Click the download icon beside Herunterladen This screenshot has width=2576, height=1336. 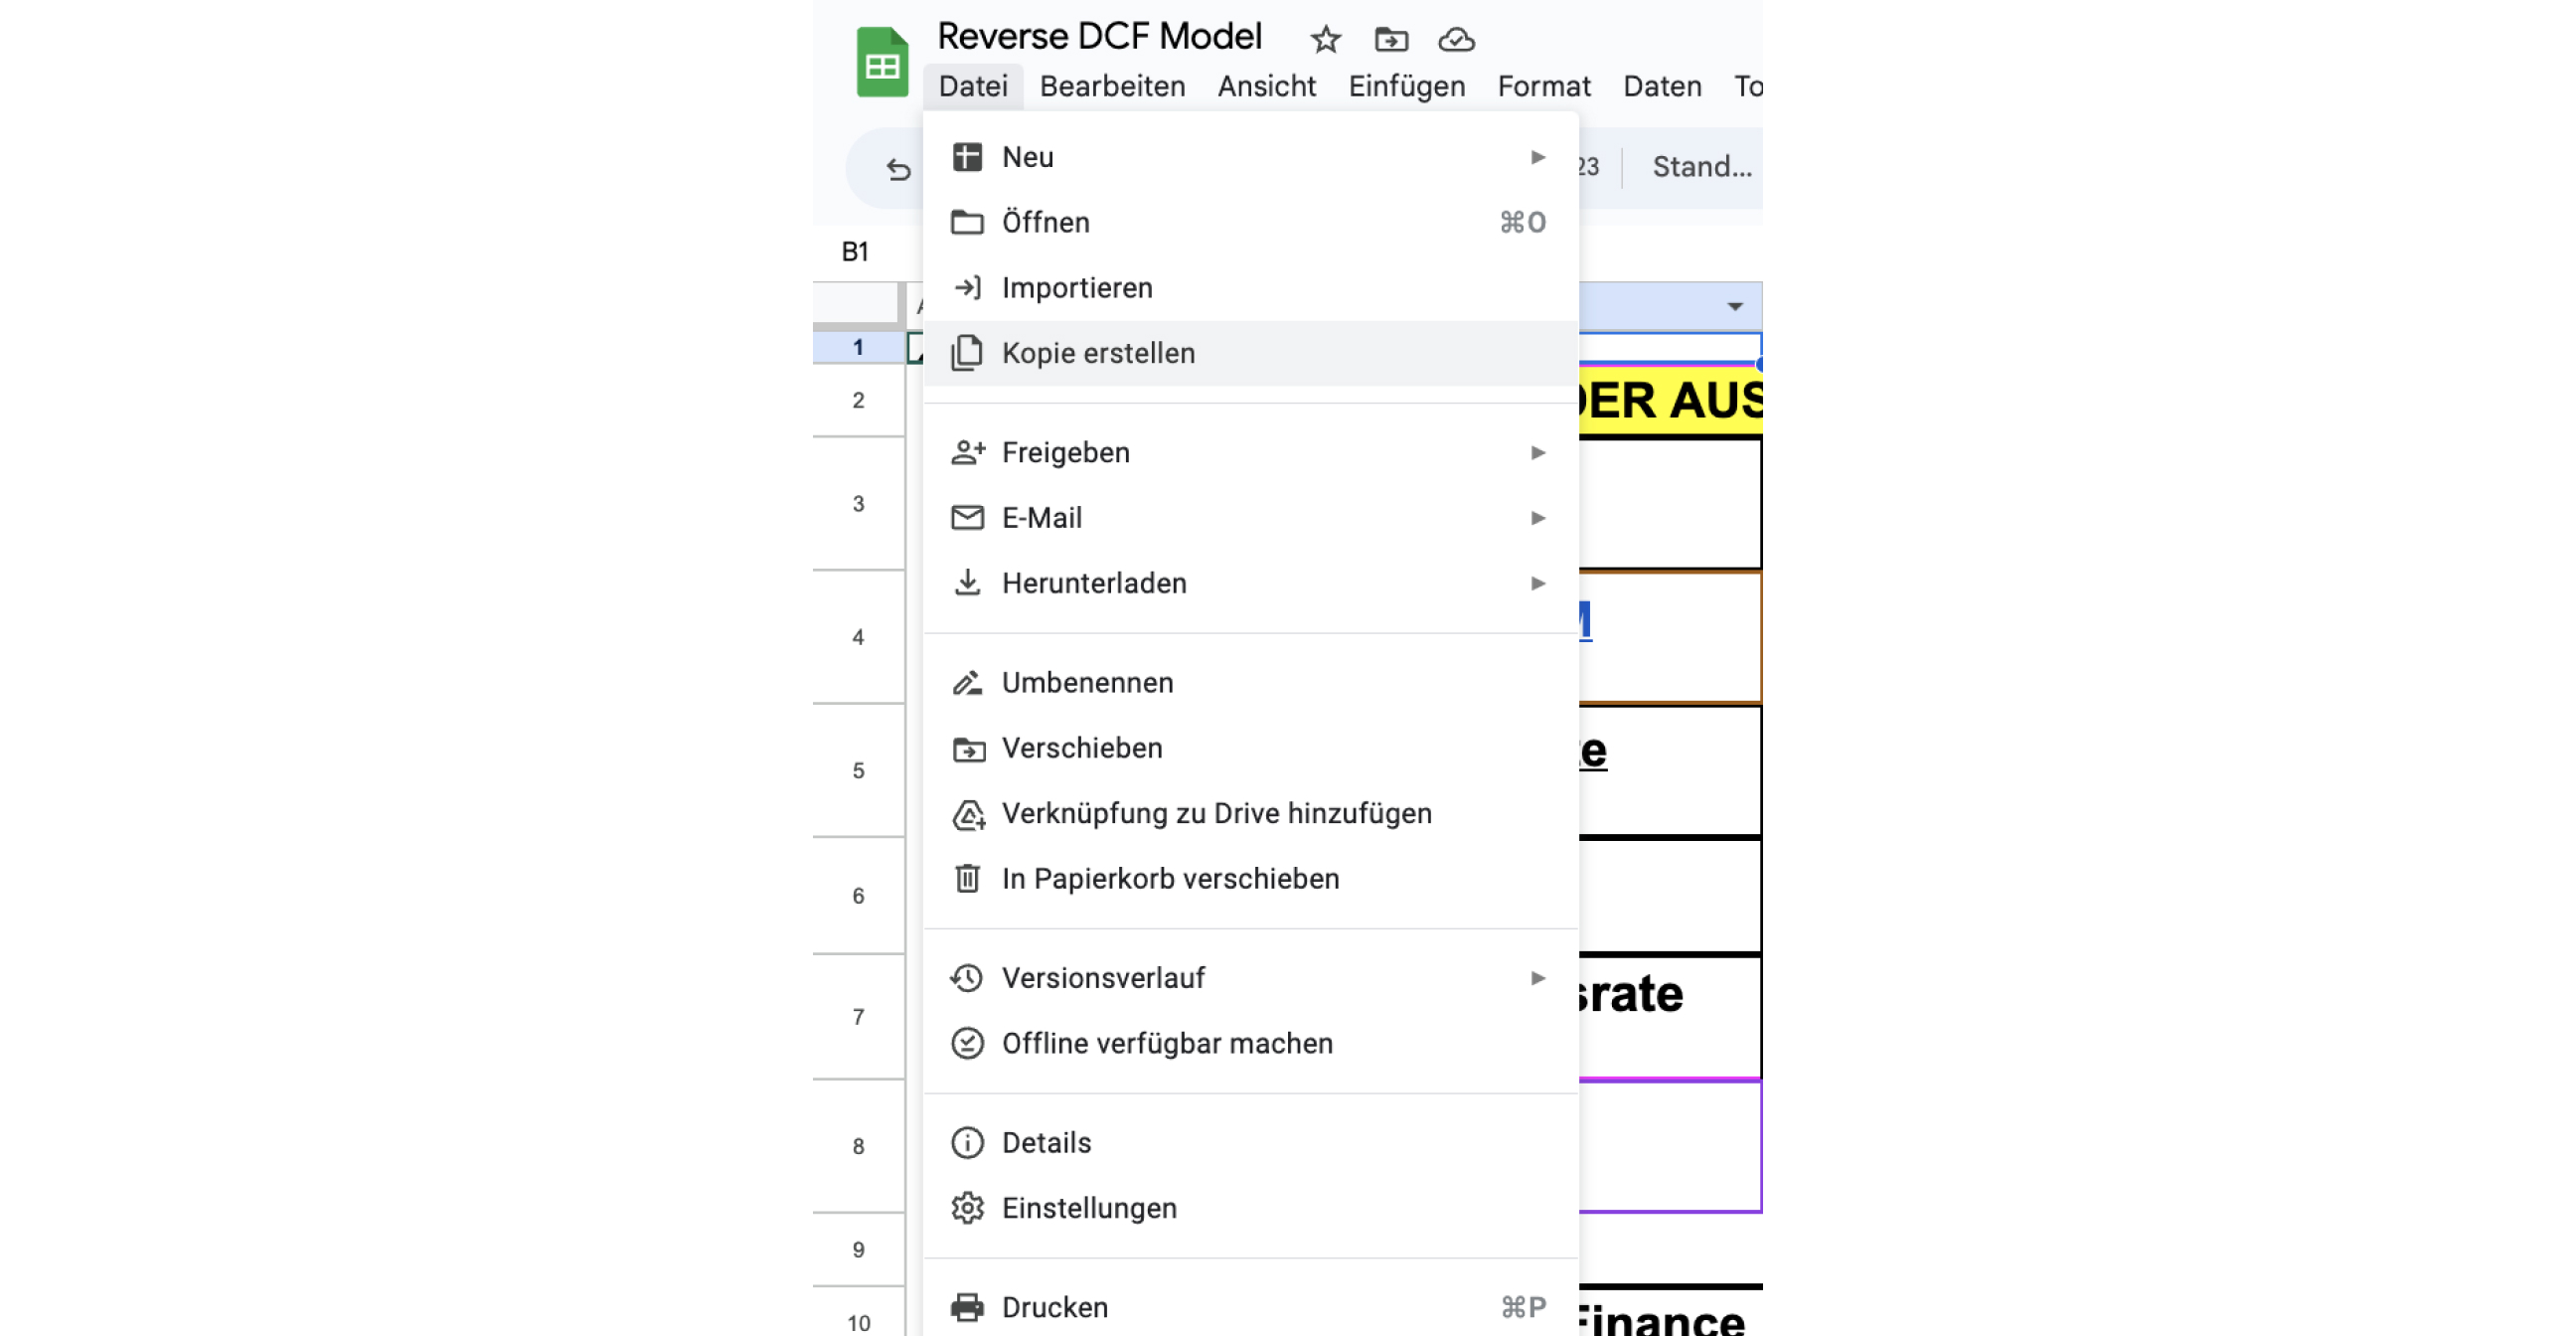pyautogui.click(x=967, y=583)
